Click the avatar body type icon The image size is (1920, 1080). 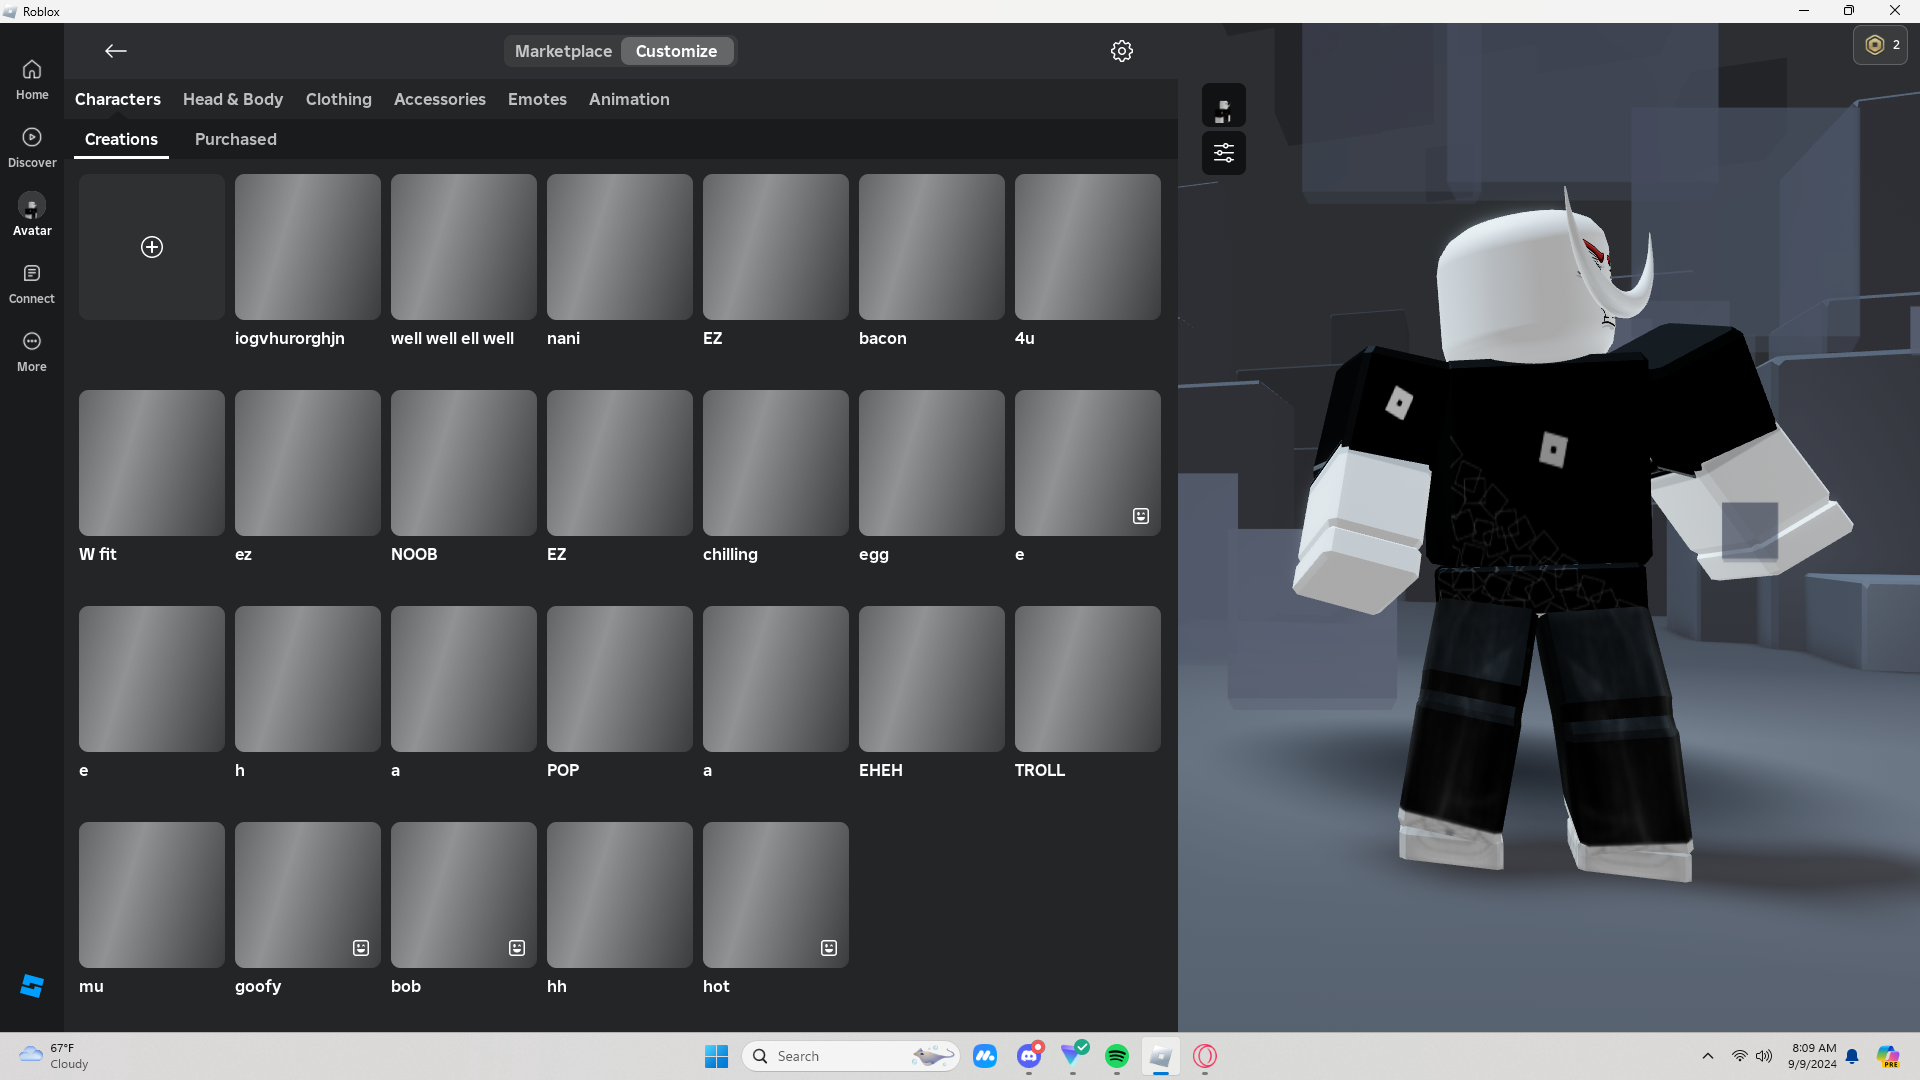tap(1223, 106)
